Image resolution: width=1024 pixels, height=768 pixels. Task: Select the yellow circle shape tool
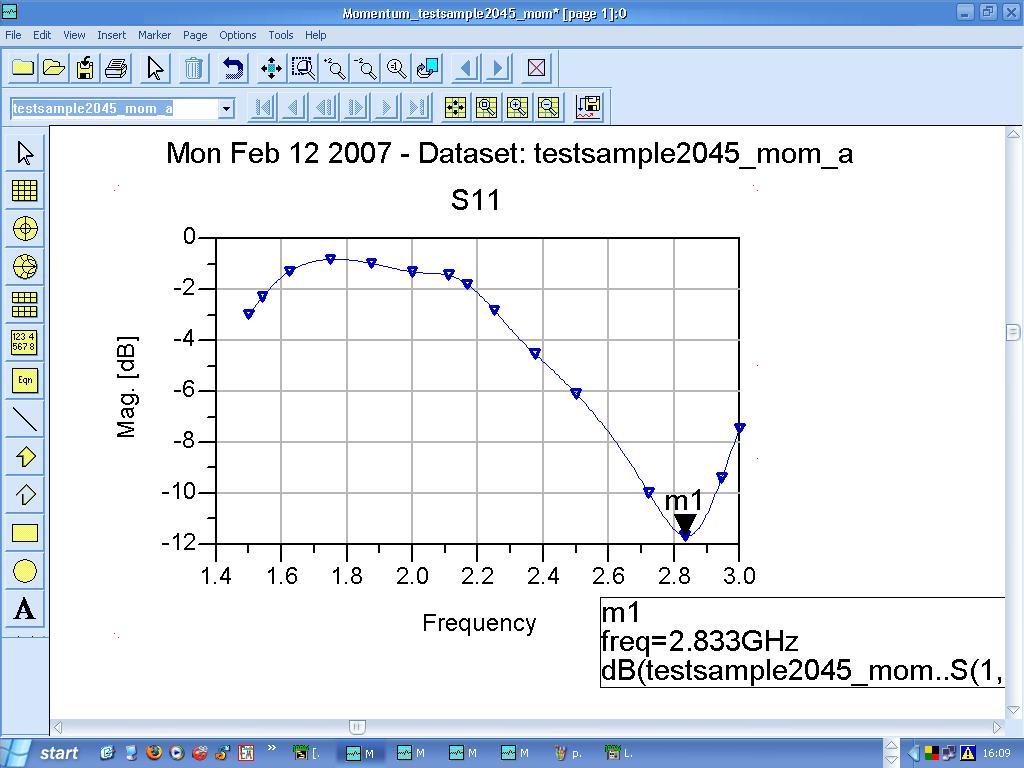tap(25, 571)
